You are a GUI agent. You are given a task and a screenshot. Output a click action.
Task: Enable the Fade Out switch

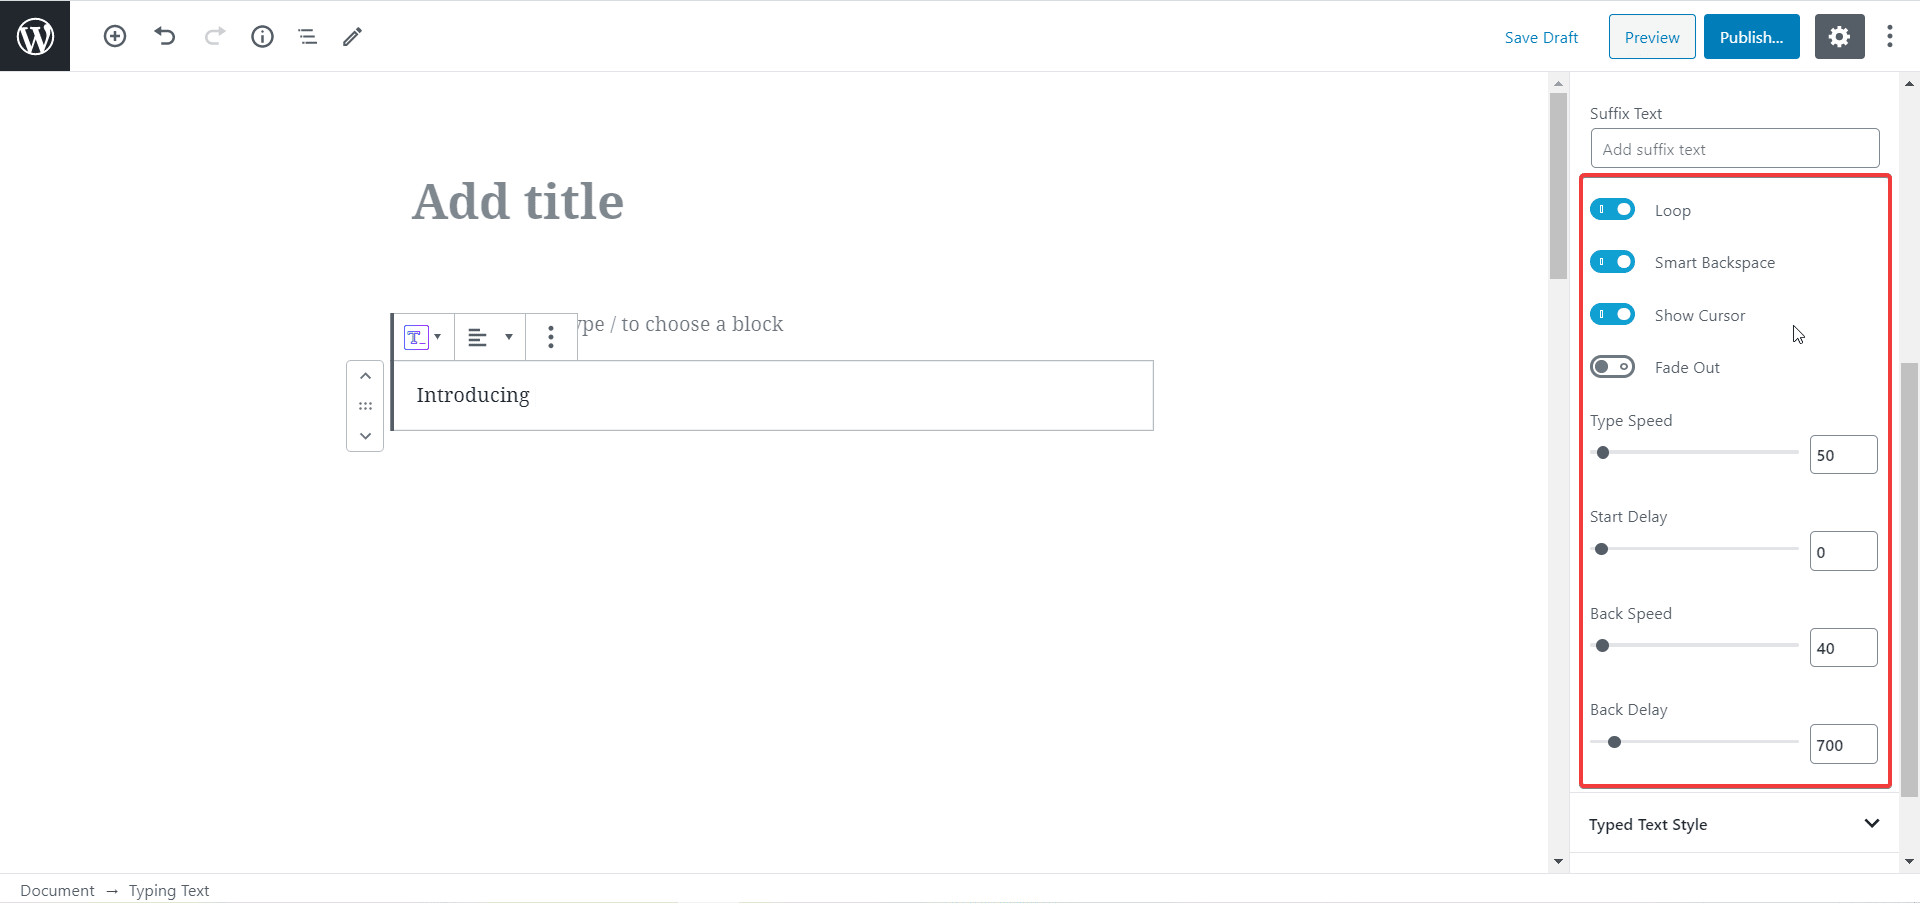click(x=1612, y=367)
